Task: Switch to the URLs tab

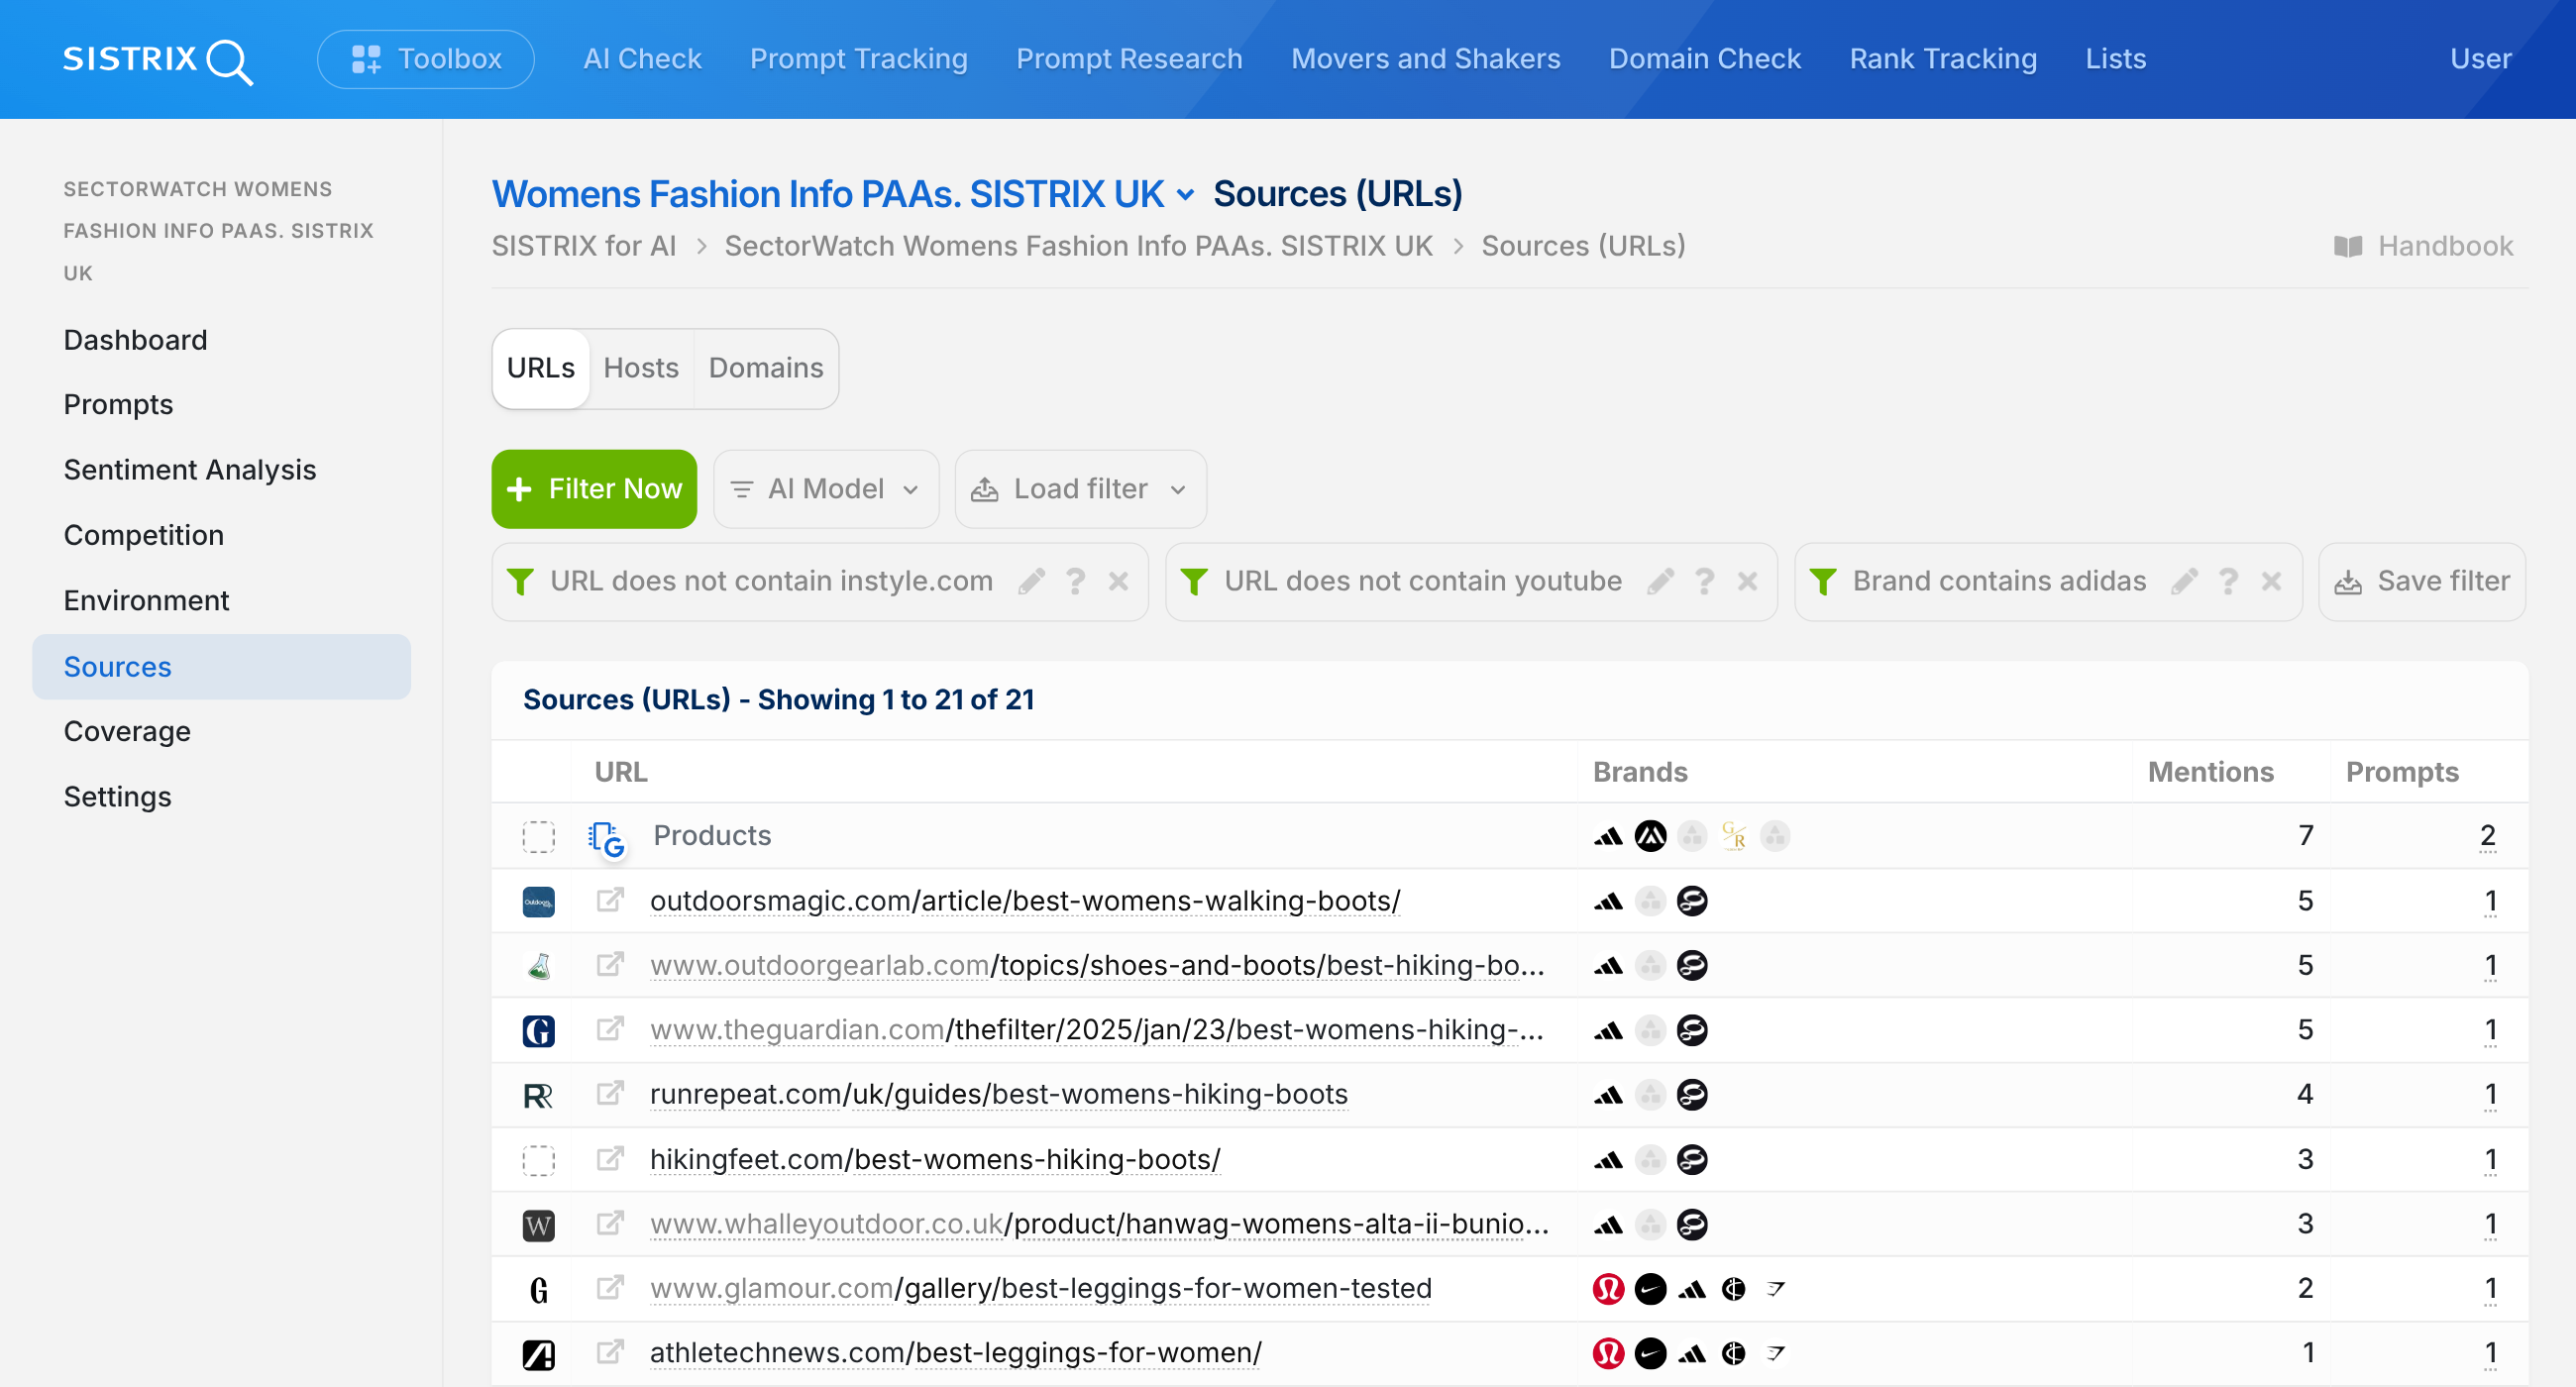Action: pyautogui.click(x=541, y=368)
